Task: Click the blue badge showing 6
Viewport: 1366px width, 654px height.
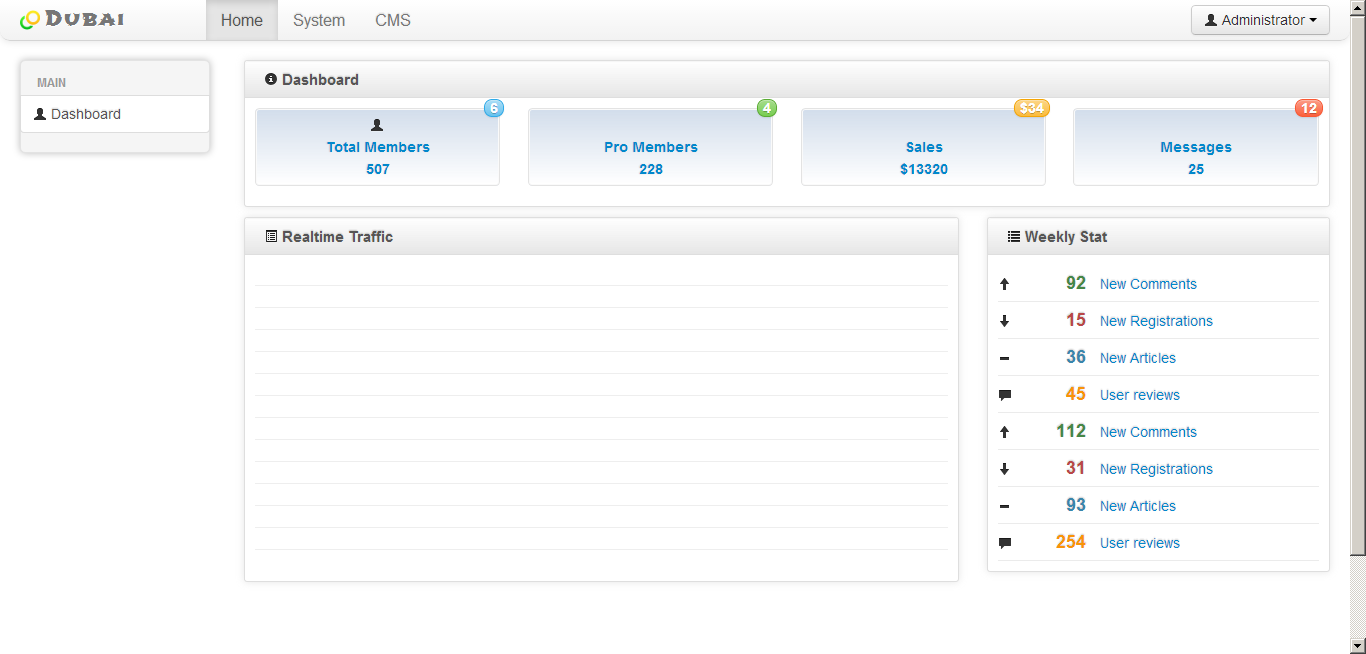Action: [494, 108]
